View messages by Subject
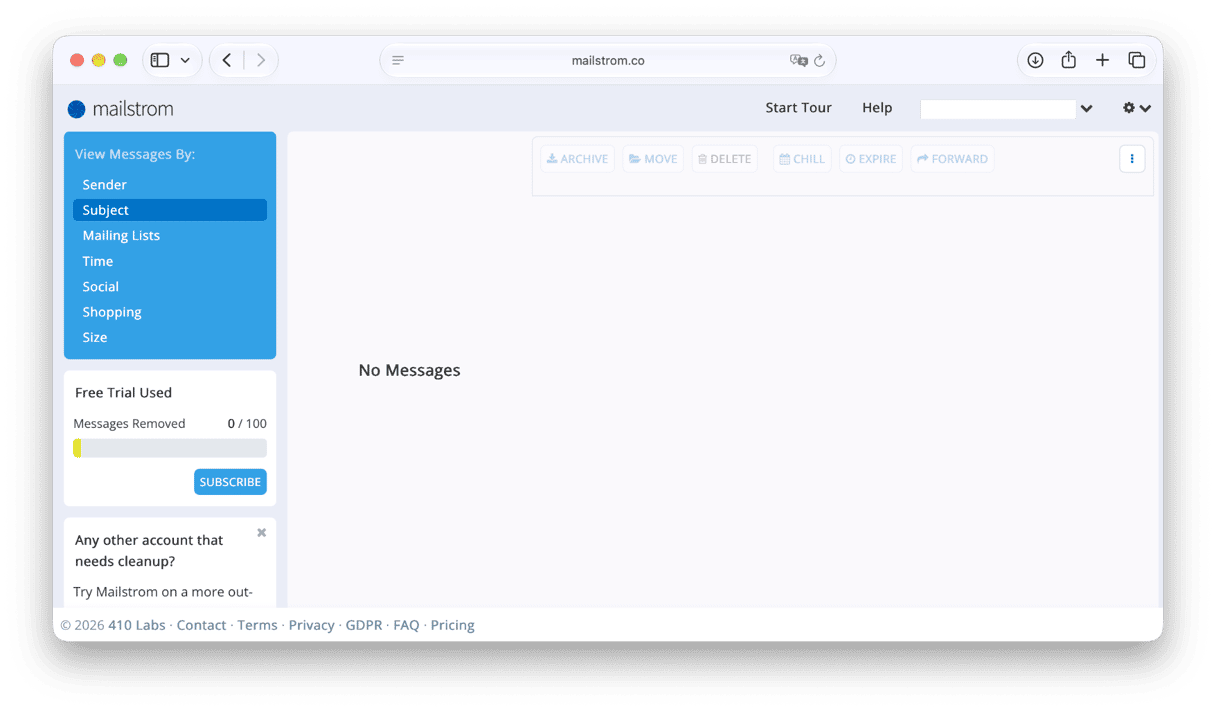 click(170, 210)
